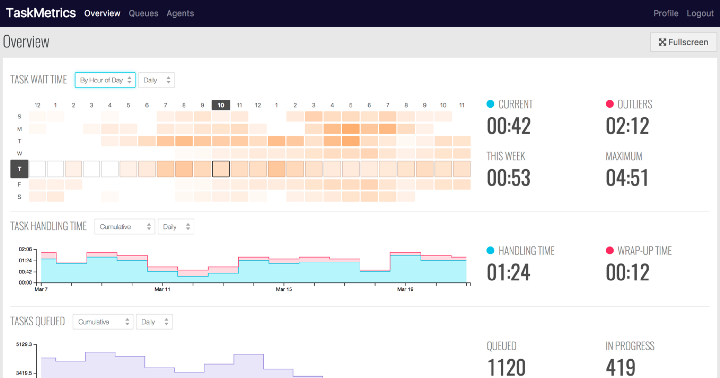Click the W day label in heatmap

click(x=19, y=153)
